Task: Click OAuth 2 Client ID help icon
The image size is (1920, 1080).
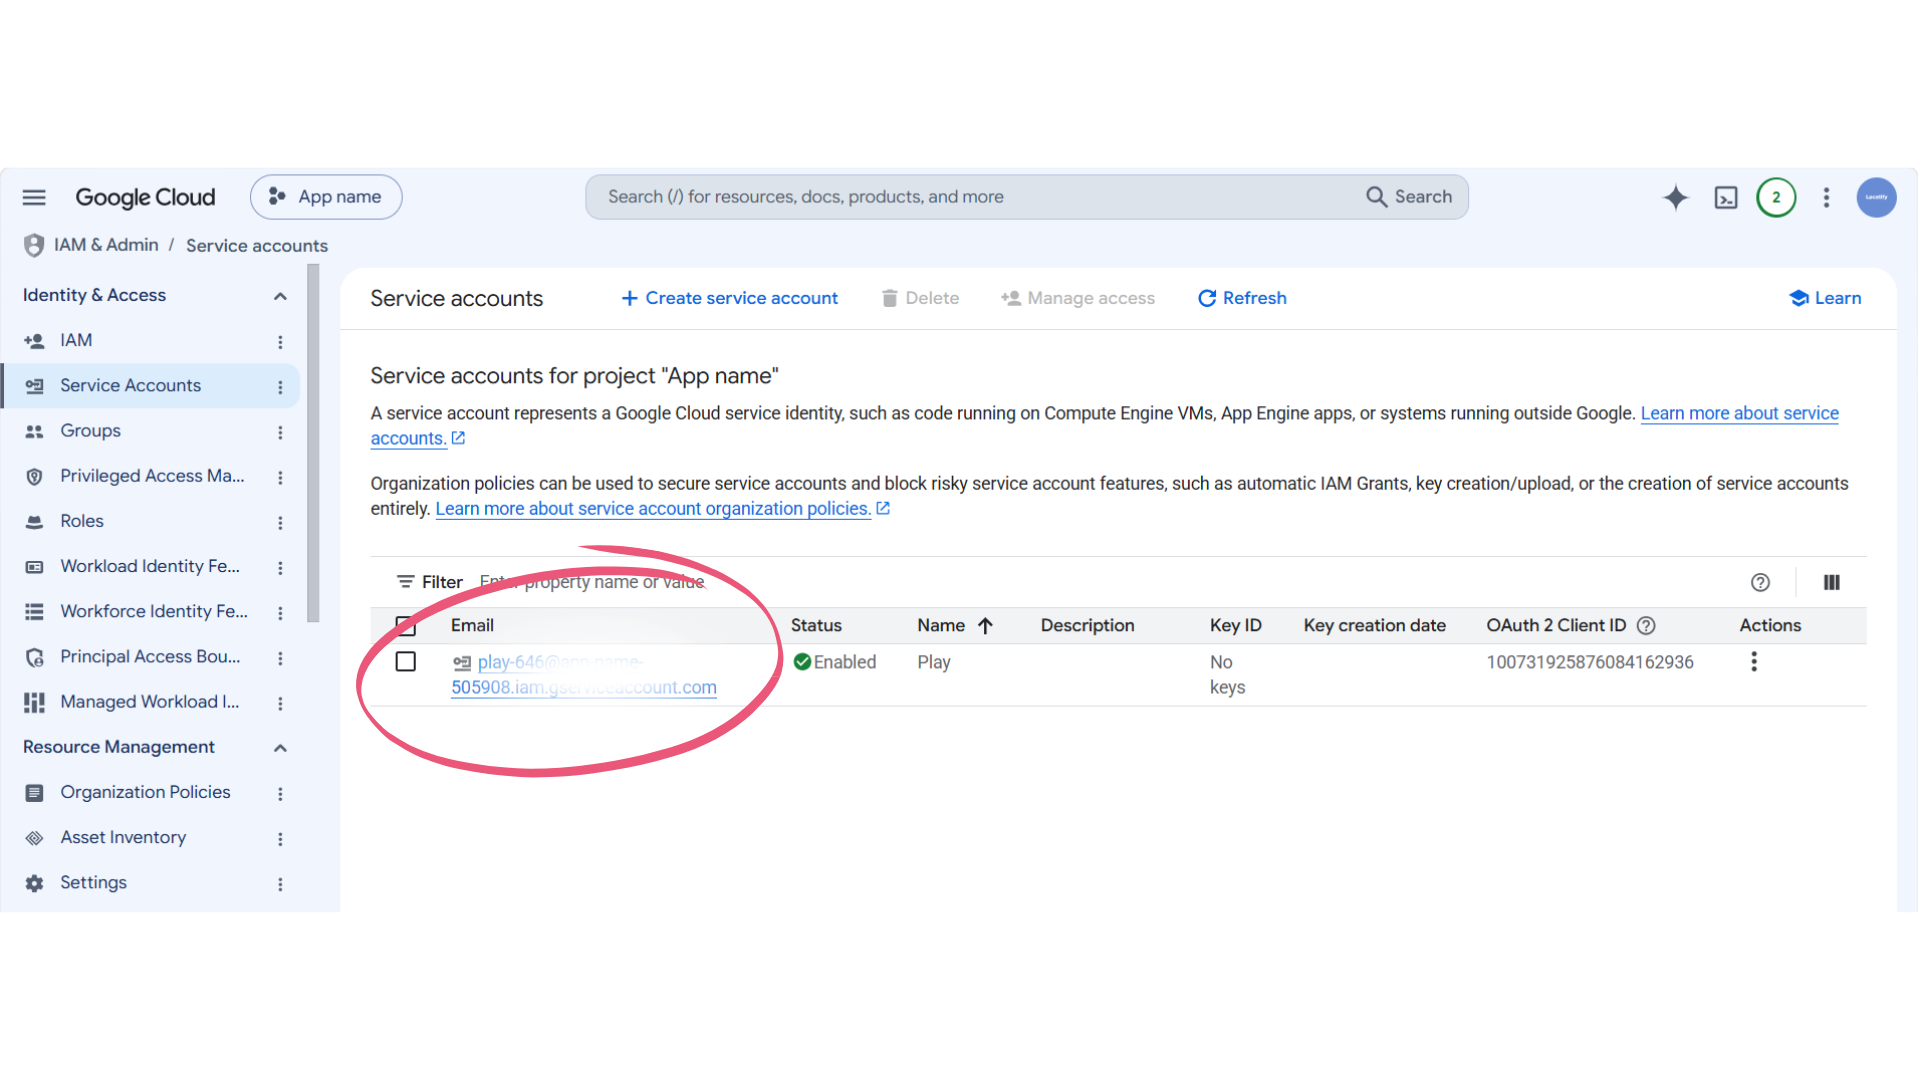Action: 1646,626
